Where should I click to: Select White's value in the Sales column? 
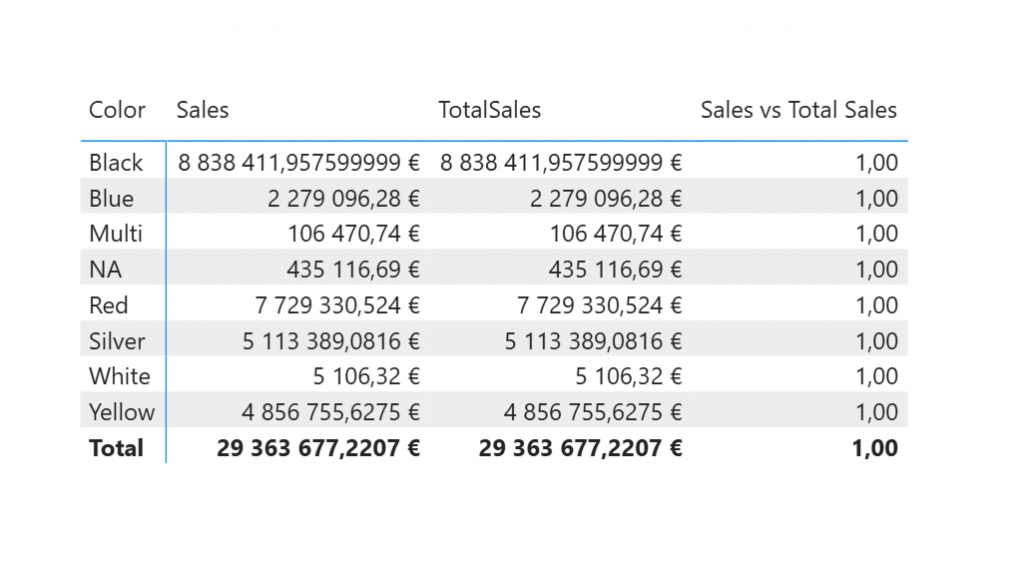click(x=366, y=377)
